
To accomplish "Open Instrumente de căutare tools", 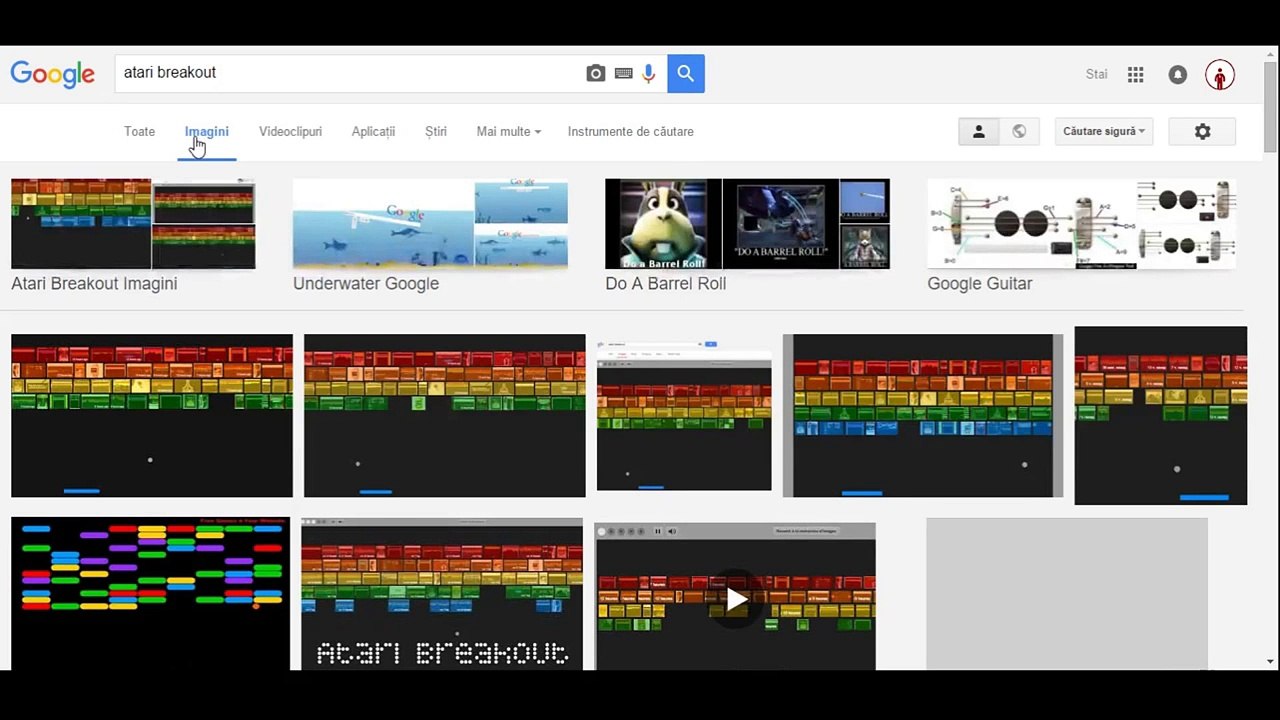I will [x=630, y=132].
